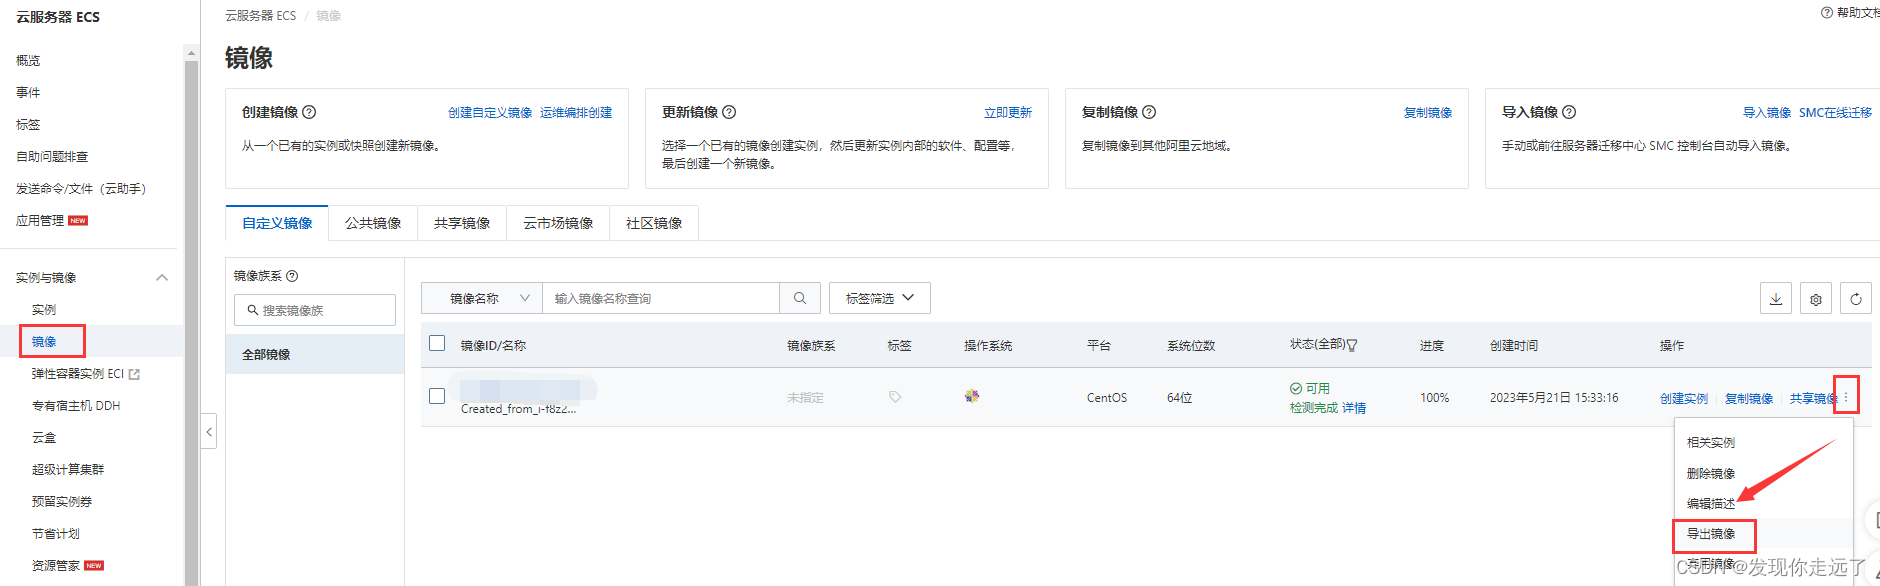Screen dimensions: 1880x586
Task: Switch to the 公共镜像 tab
Action: point(373,223)
